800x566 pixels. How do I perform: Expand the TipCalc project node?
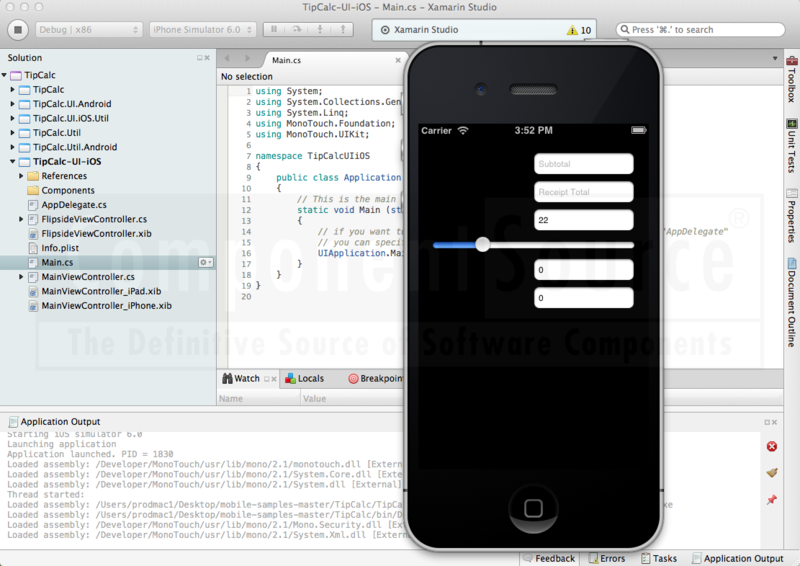tap(13, 89)
